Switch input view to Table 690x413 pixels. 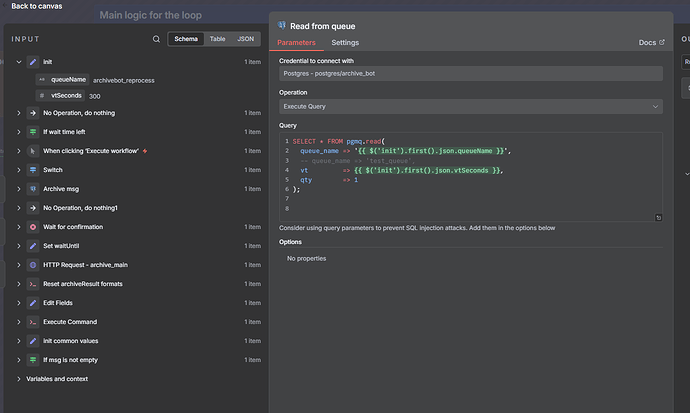pos(217,39)
